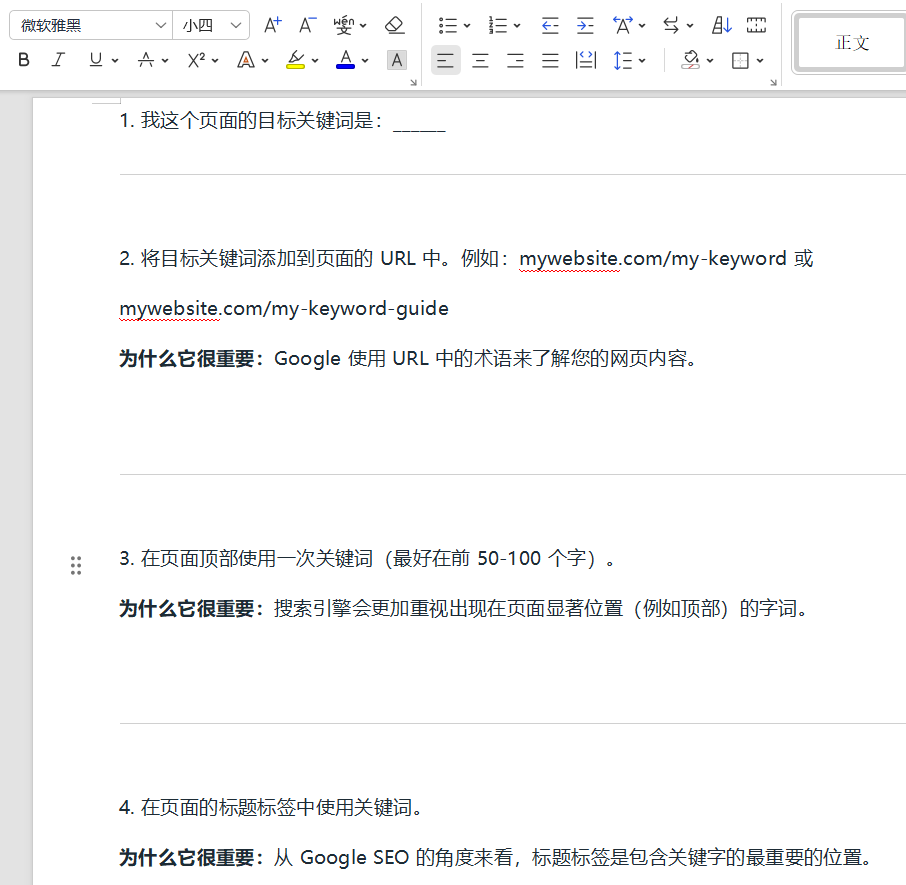Click the increase font size icon

(x=273, y=25)
